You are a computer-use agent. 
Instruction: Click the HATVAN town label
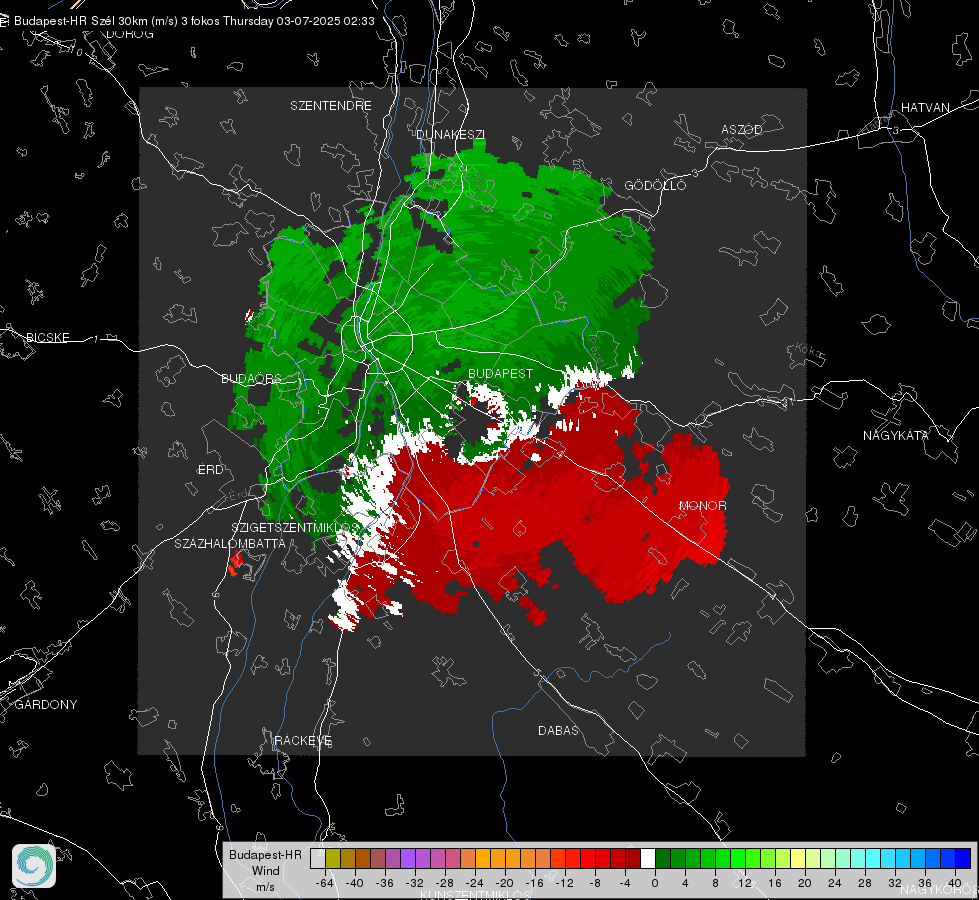(x=925, y=107)
